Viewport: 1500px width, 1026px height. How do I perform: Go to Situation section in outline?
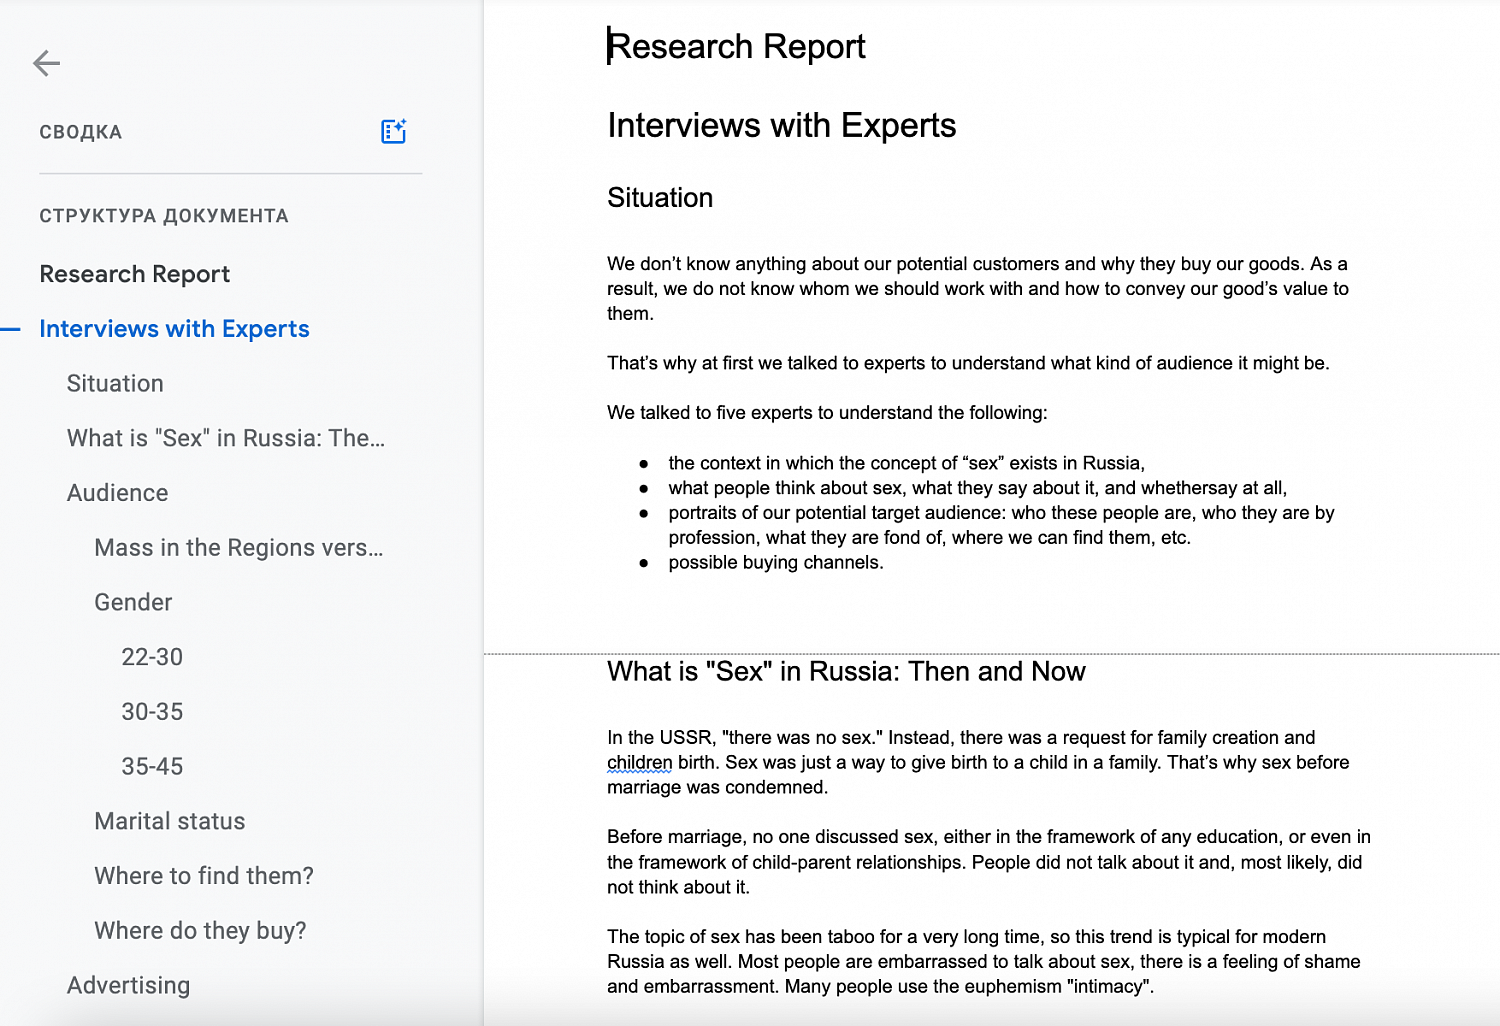(x=115, y=384)
